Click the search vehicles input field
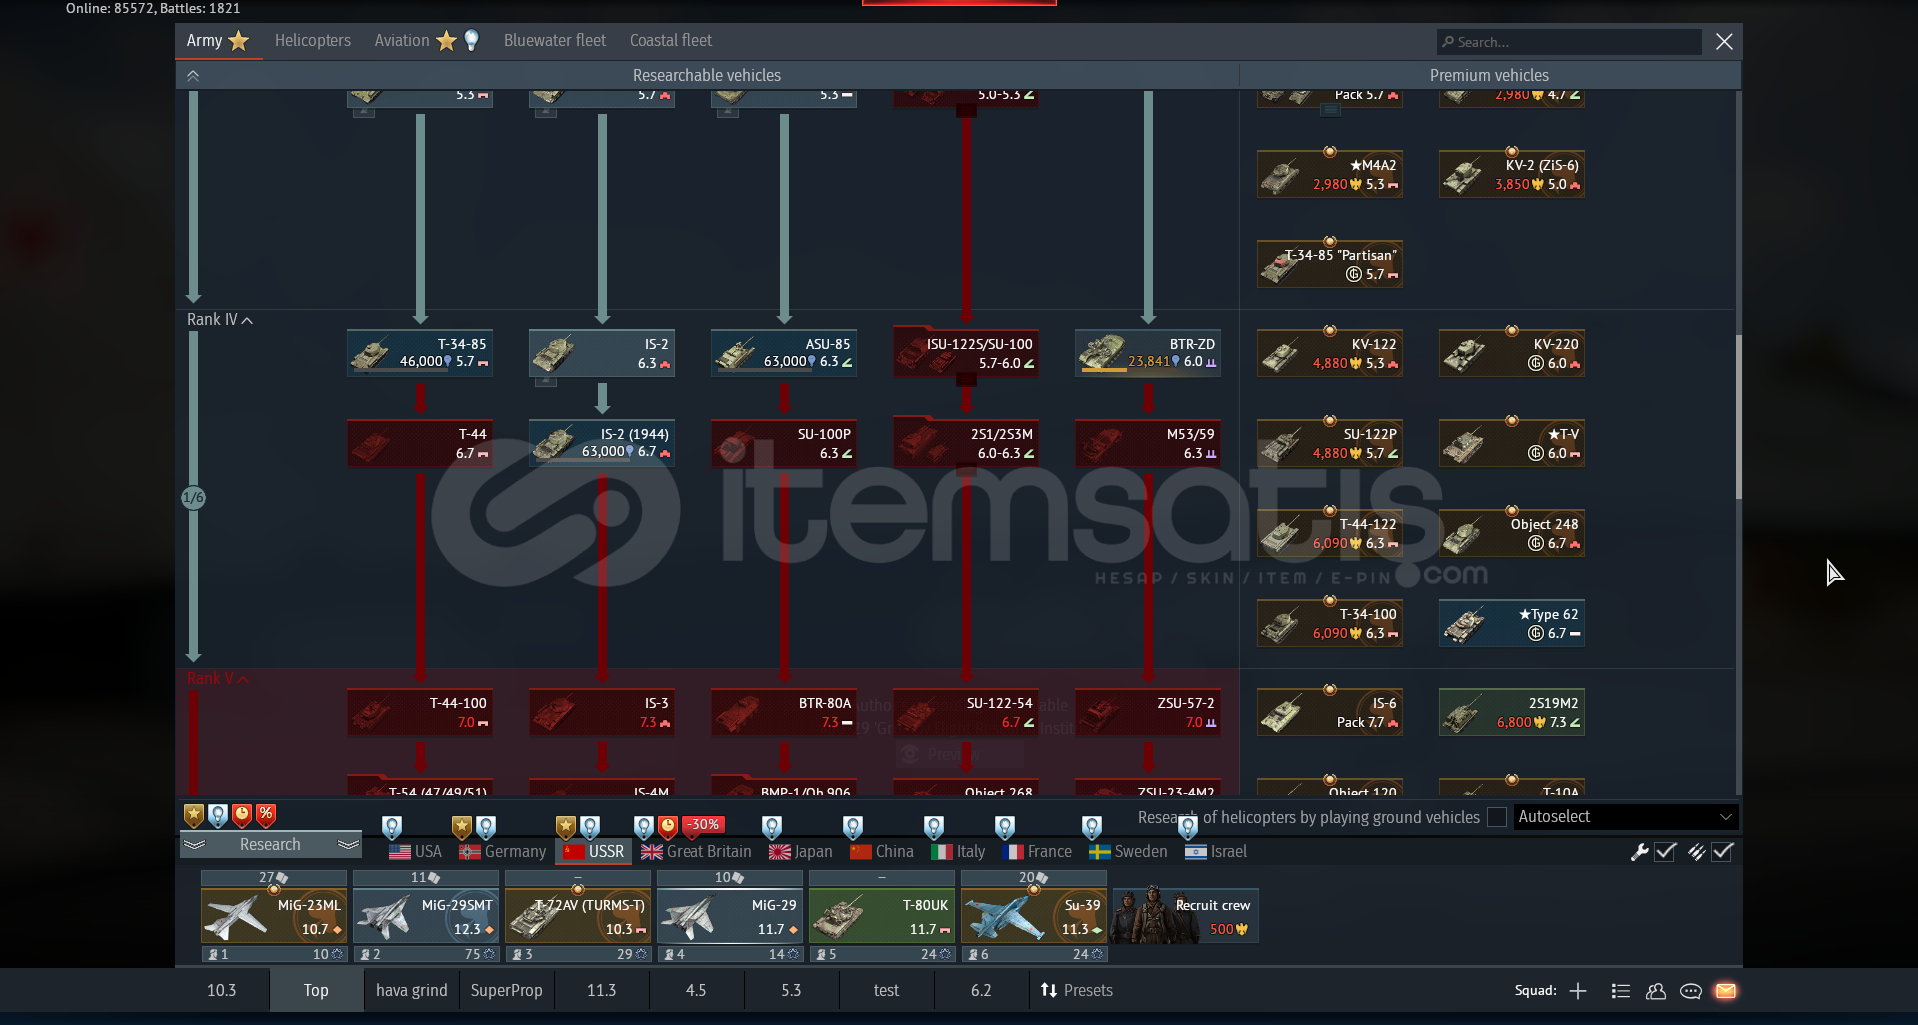Viewport: 1918px width, 1025px height. pos(1569,42)
